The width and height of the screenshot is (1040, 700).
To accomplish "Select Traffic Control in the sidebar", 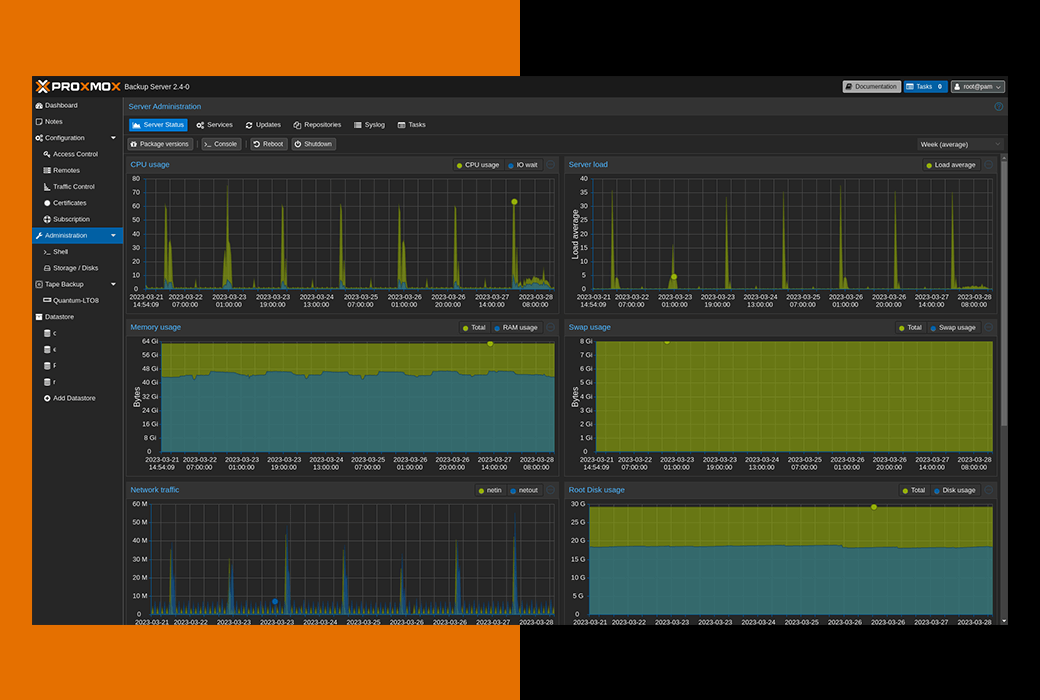I will coord(73,187).
